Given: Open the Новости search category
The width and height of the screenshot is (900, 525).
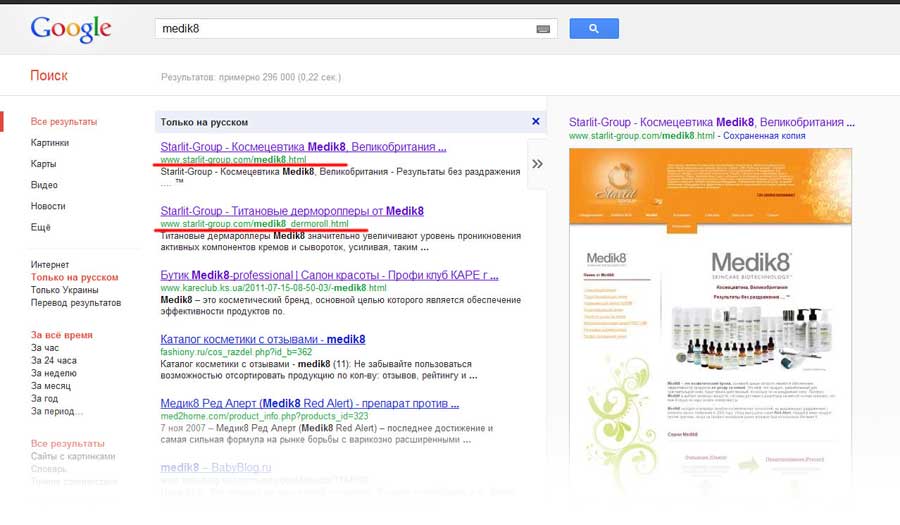Looking at the screenshot, I should (48, 206).
